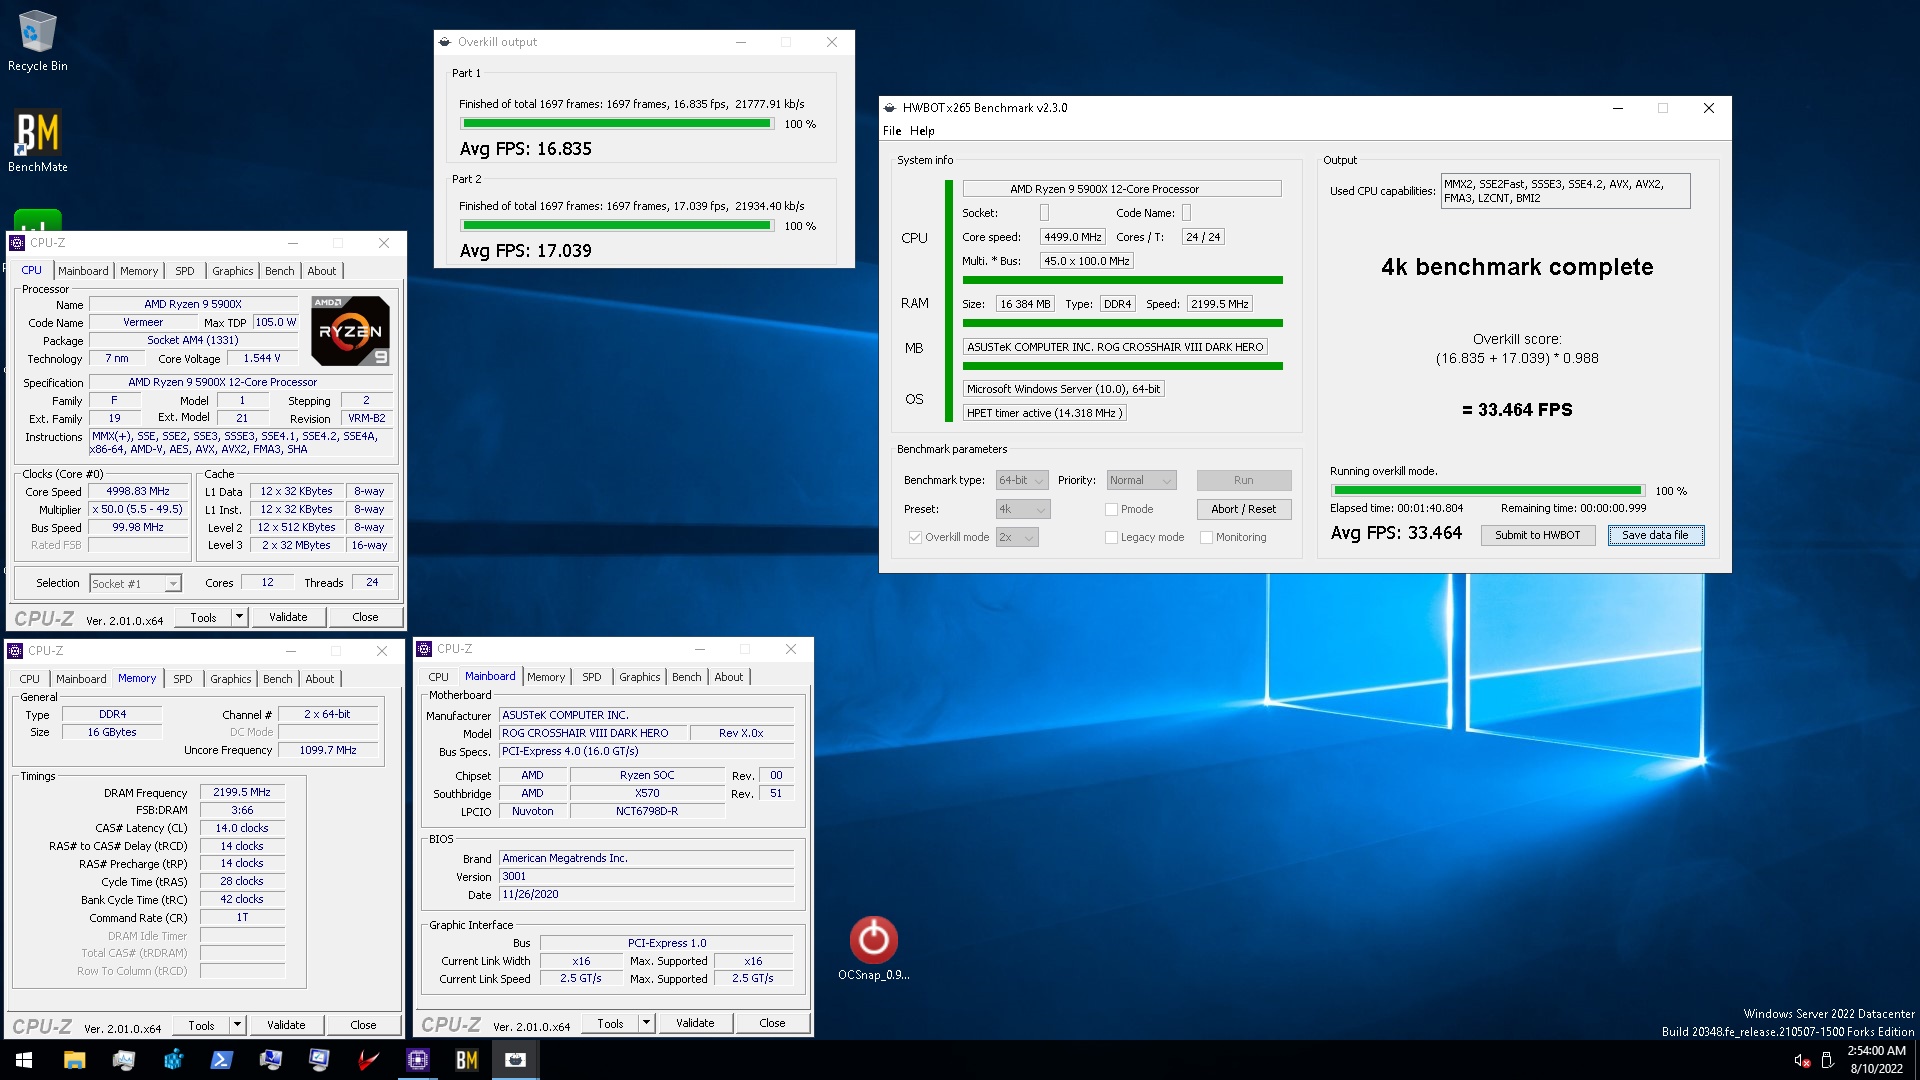Open PowerShell from the taskbar
The image size is (1920, 1080).
click(x=221, y=1060)
